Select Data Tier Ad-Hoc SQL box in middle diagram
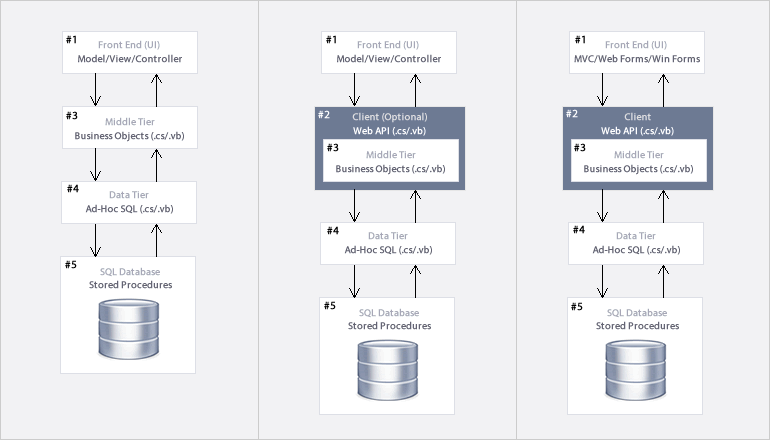This screenshot has height=440, width=770. click(x=389, y=243)
